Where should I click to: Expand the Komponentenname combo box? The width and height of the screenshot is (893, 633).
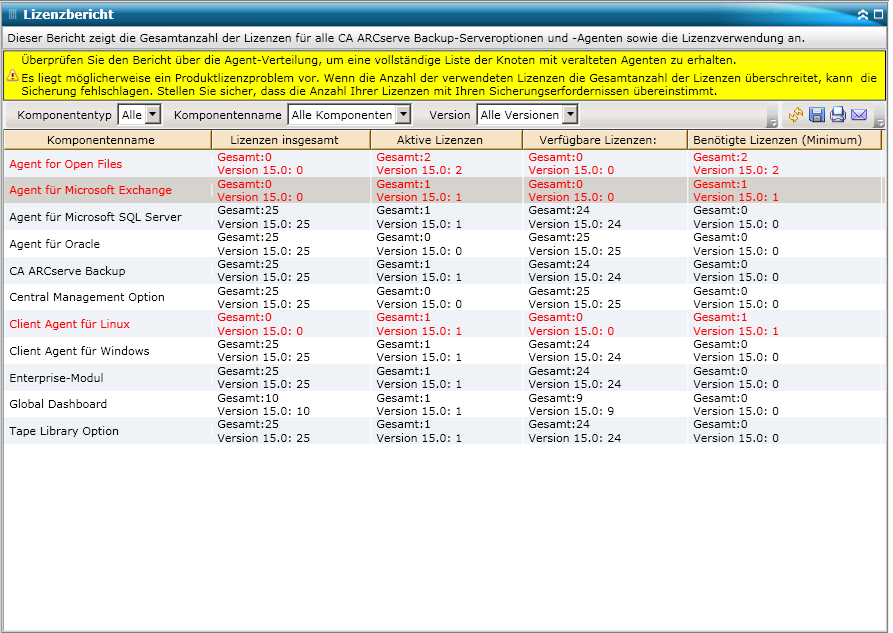[x=403, y=115]
